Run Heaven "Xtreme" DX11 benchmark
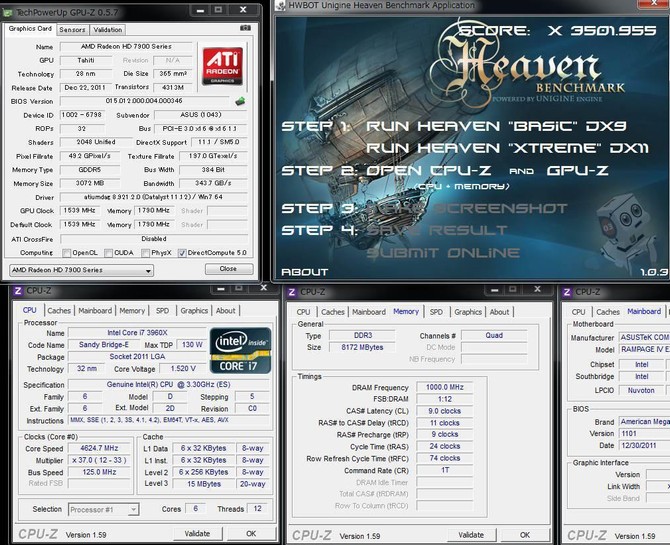 pyautogui.click(x=507, y=148)
